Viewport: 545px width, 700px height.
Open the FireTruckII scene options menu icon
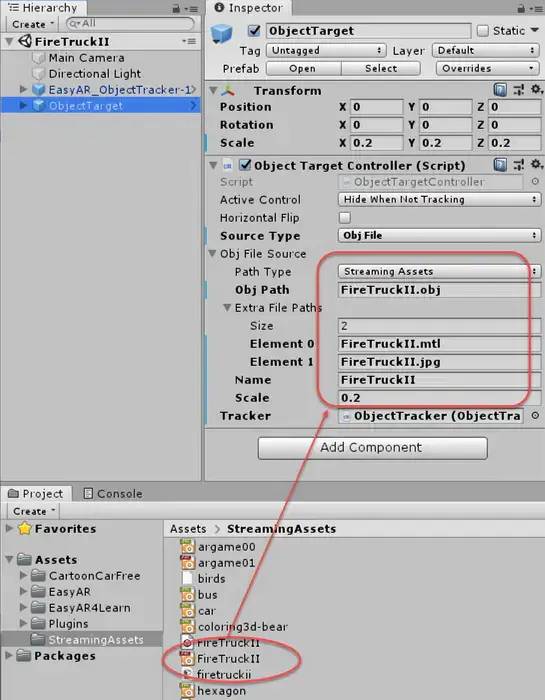[x=189, y=42]
